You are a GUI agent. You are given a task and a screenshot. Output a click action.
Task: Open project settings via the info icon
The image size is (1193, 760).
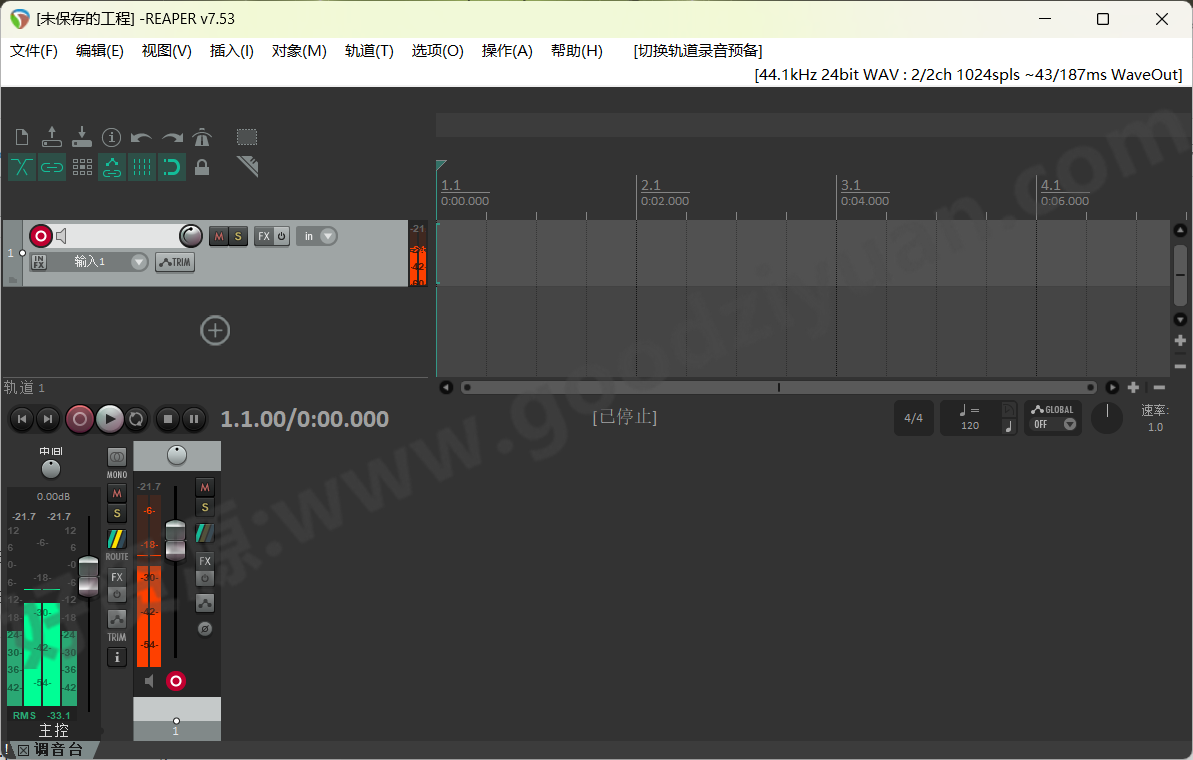111,136
